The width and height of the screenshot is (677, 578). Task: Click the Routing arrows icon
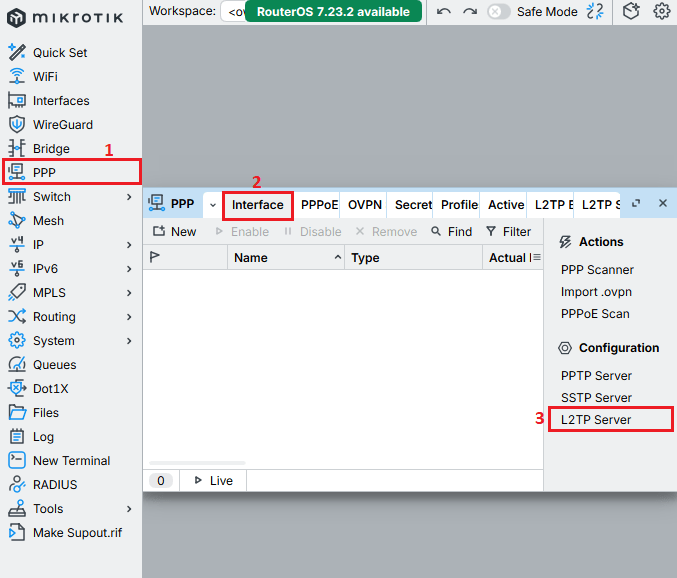click(x=17, y=316)
